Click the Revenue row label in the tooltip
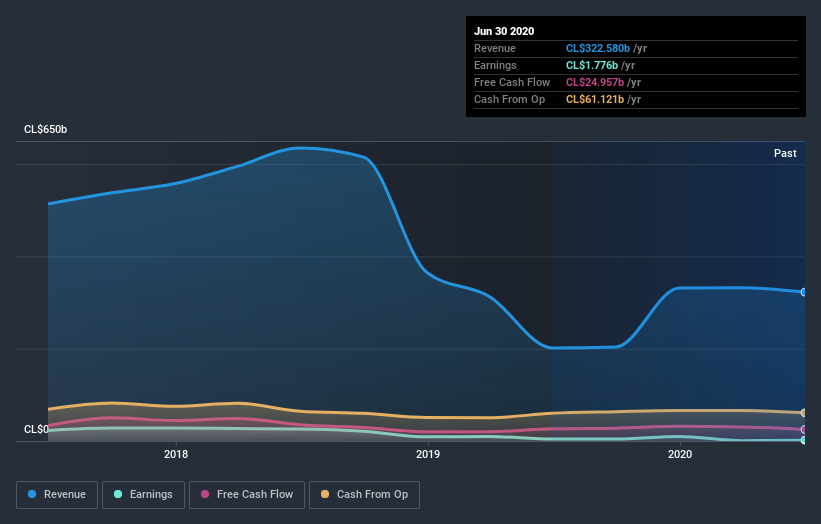Screen dimensions: 821x524 tap(495, 48)
